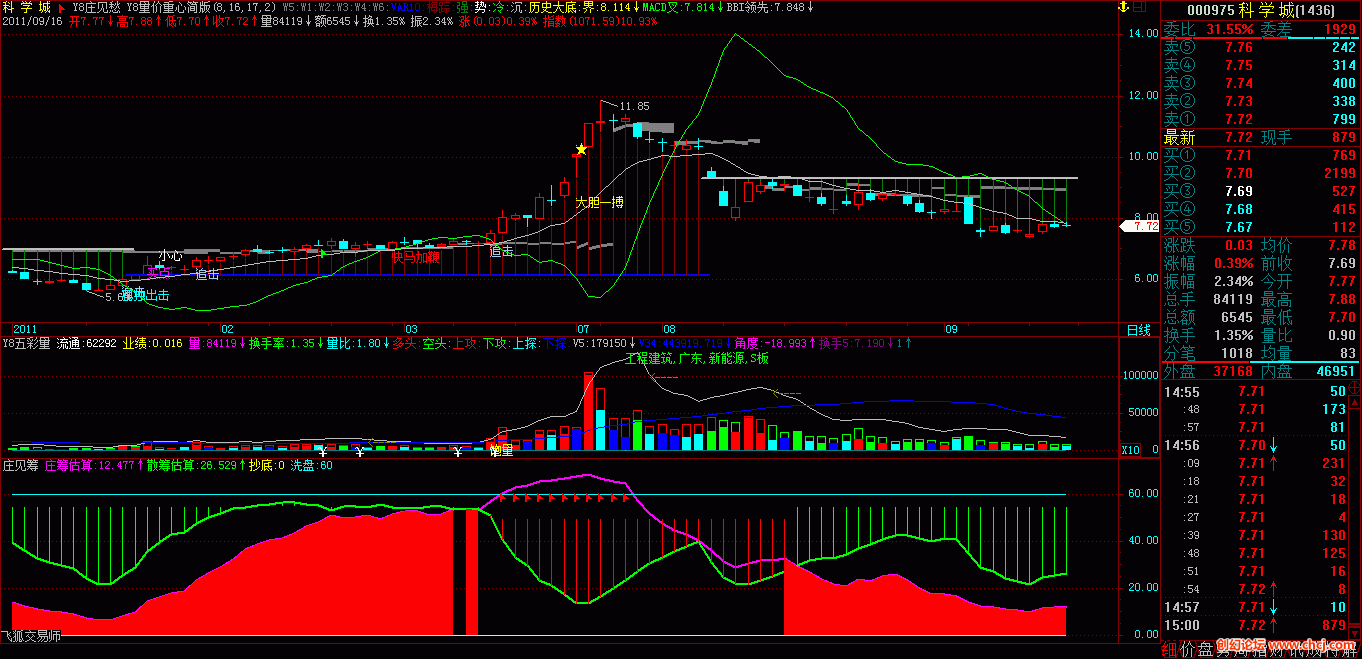This screenshot has width=1362, height=659.
Task: Click the 业绩:0.016 value
Action: point(152,343)
